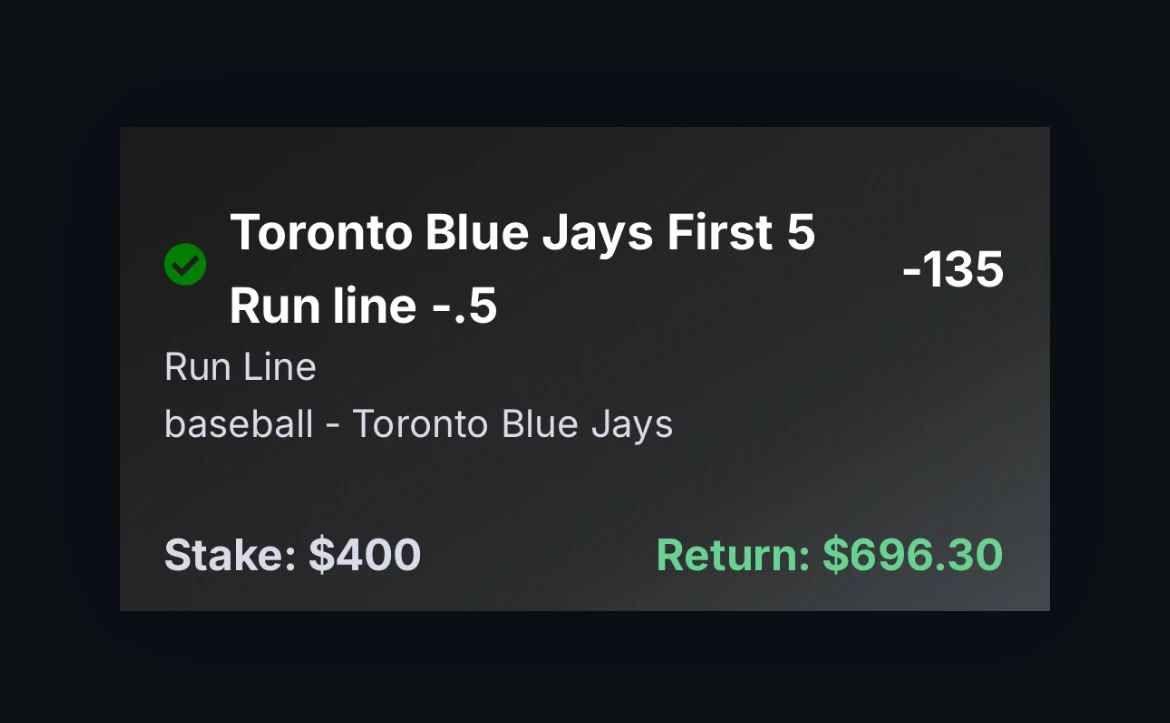This screenshot has height=723, width=1170.
Task: Select the '-.5' handicap in the title
Action: tap(464, 307)
